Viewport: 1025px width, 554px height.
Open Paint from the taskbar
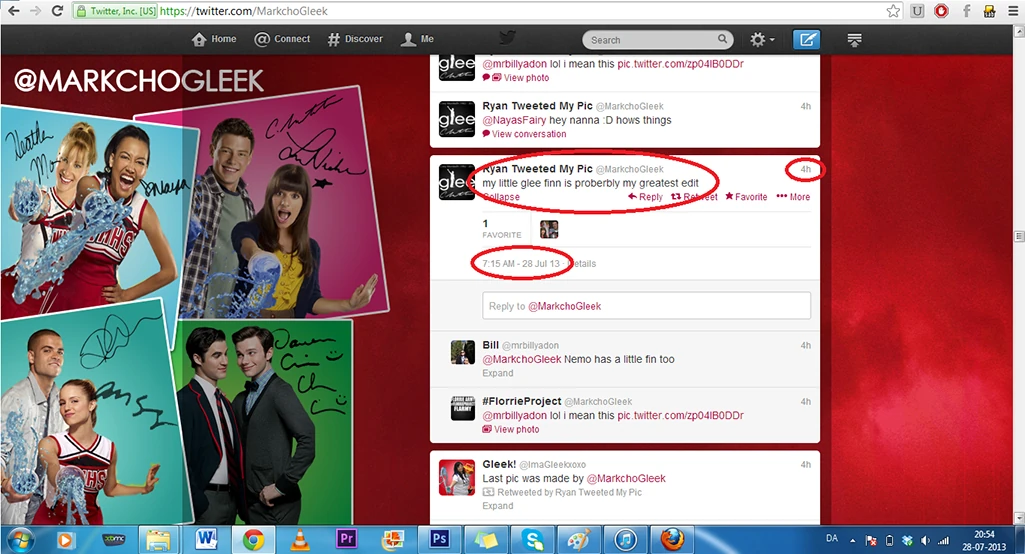579,540
